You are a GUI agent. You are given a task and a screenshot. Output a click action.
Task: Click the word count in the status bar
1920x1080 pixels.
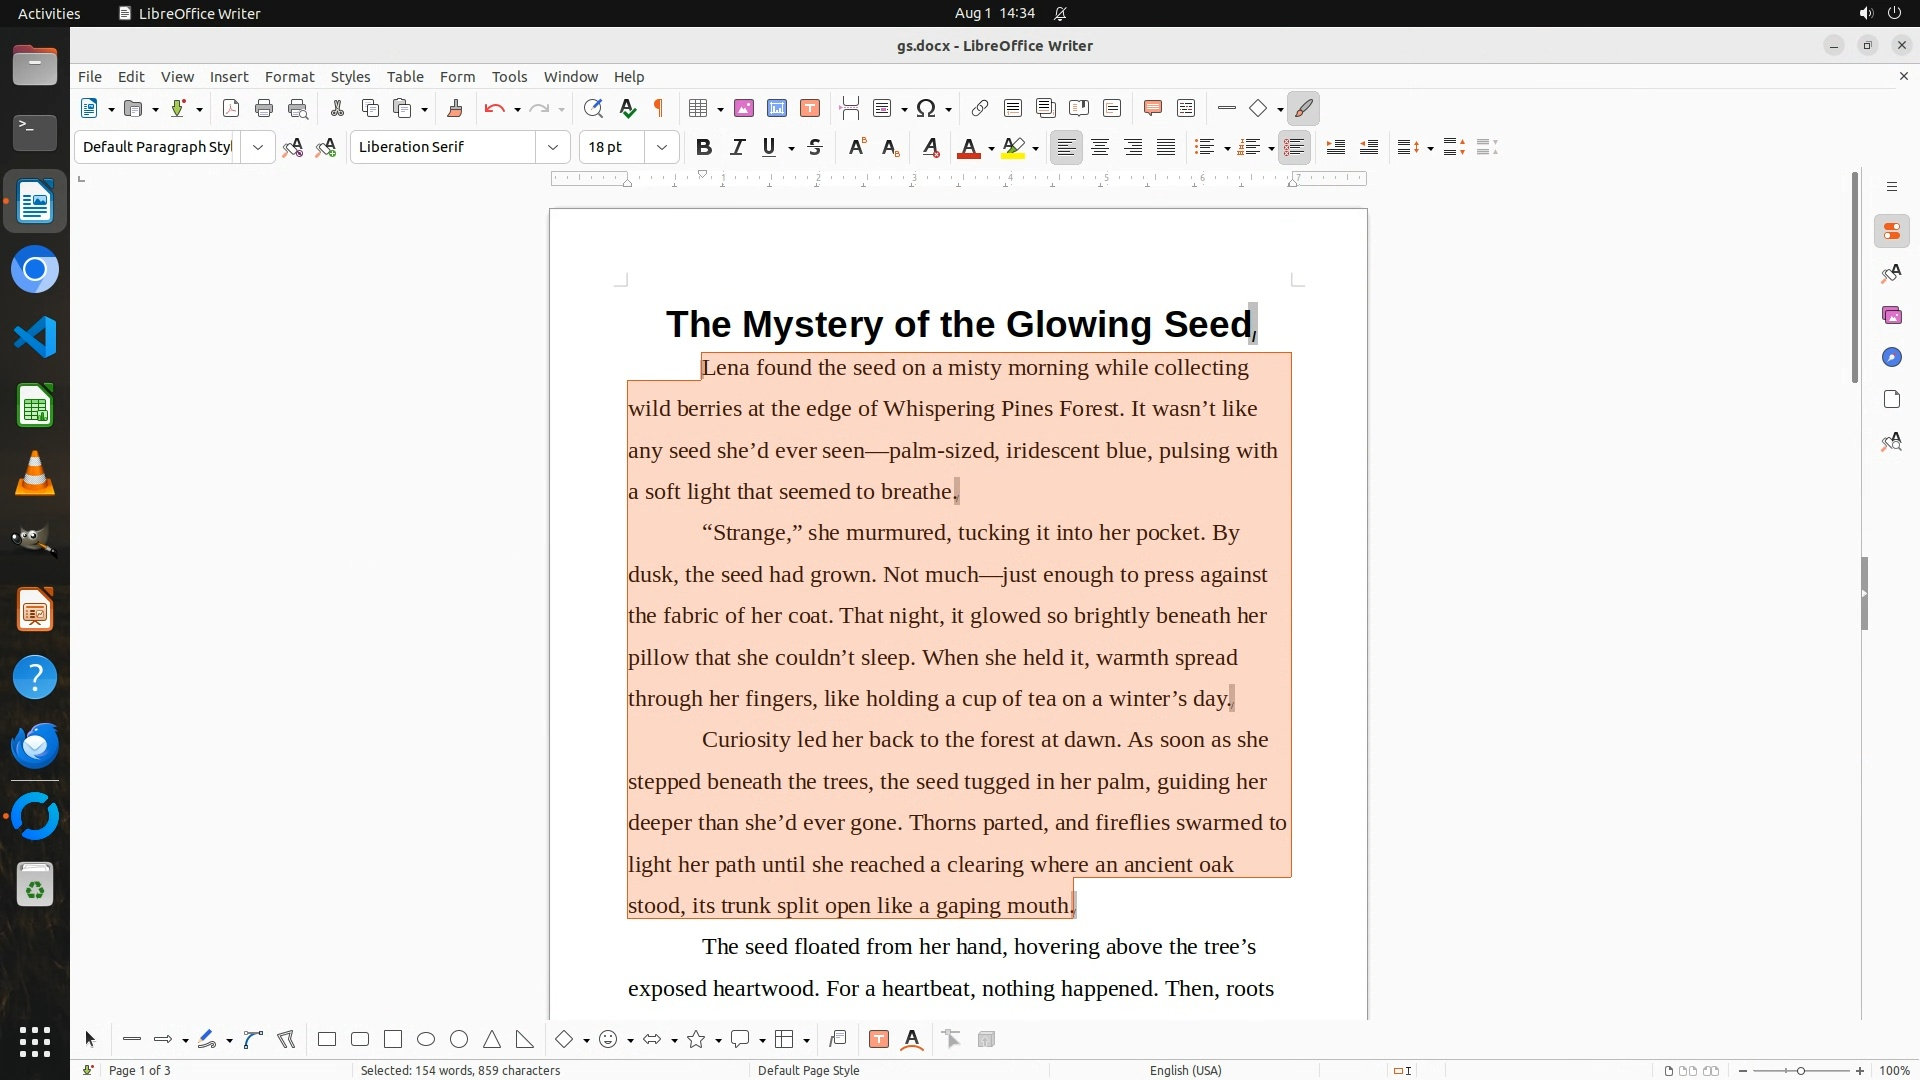(x=460, y=1070)
